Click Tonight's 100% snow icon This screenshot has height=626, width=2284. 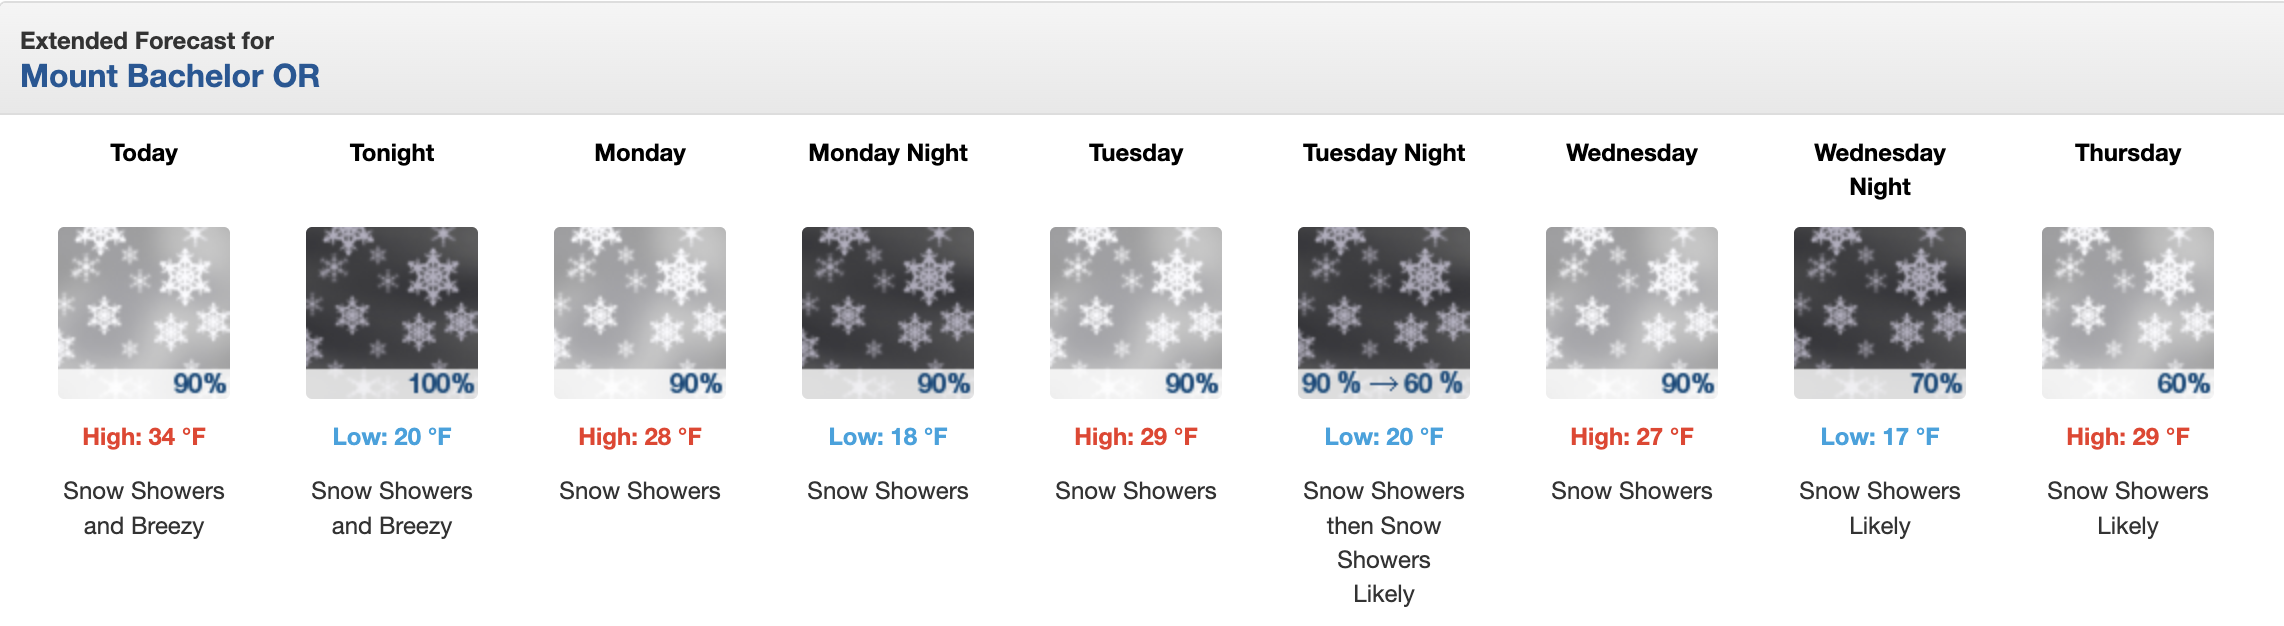coord(392,313)
